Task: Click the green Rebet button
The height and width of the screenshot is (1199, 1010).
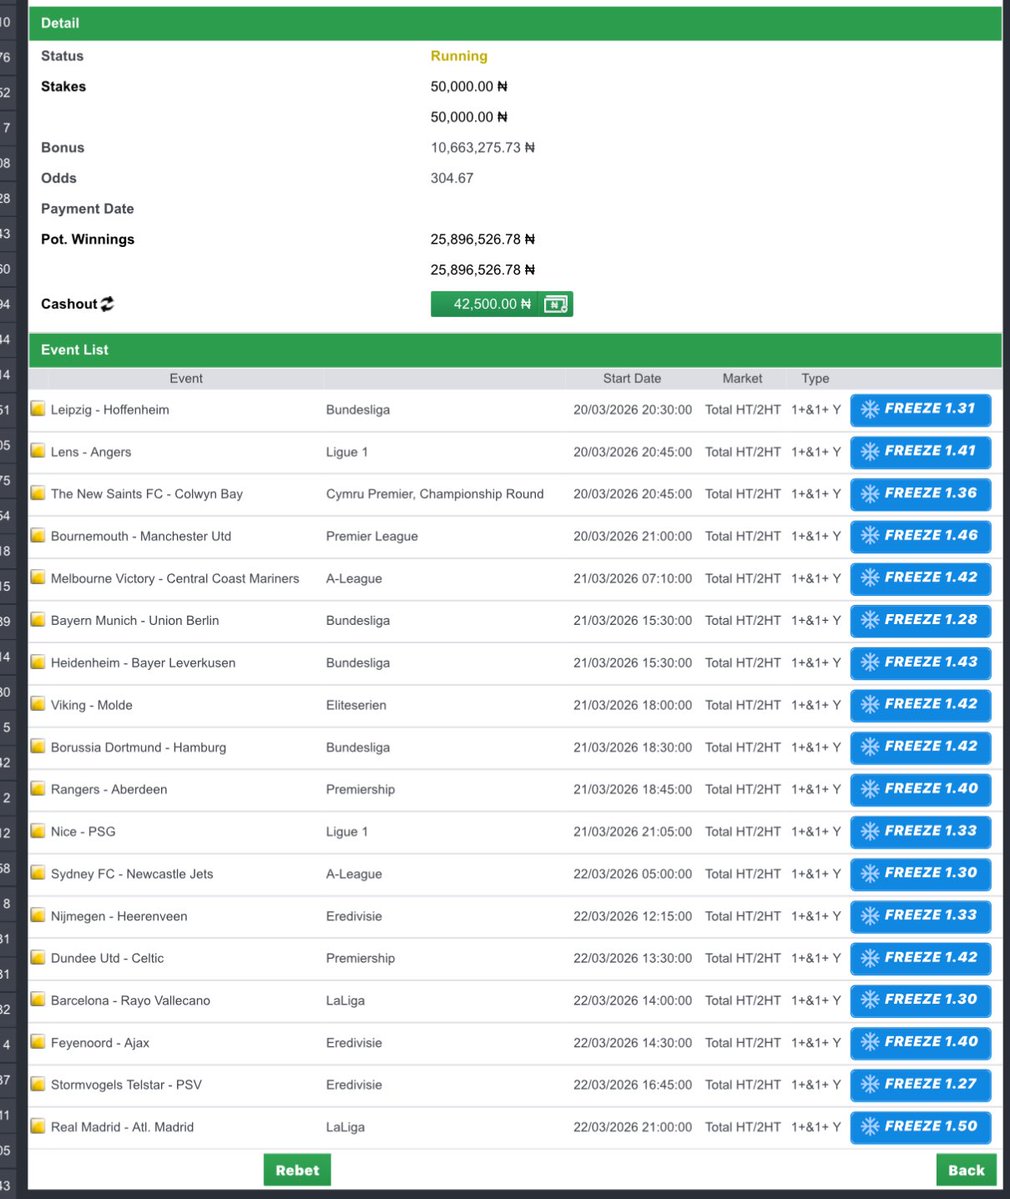Action: 297,1170
